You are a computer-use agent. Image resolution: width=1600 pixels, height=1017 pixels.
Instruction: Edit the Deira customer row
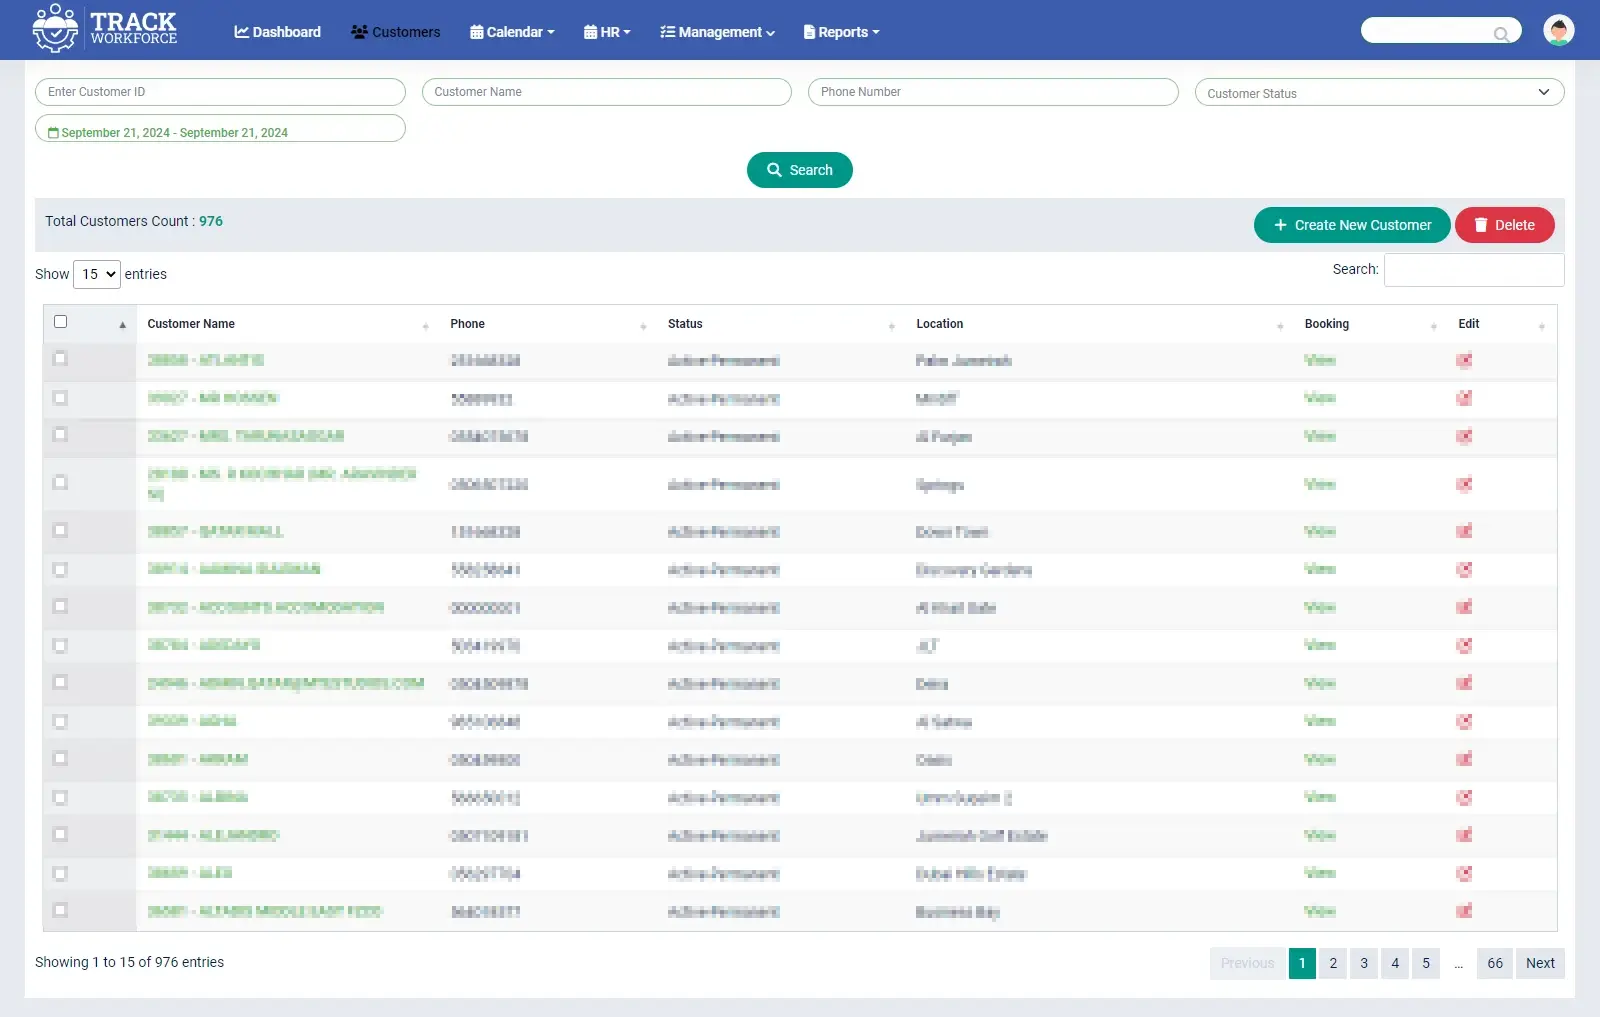pyautogui.click(x=1464, y=684)
